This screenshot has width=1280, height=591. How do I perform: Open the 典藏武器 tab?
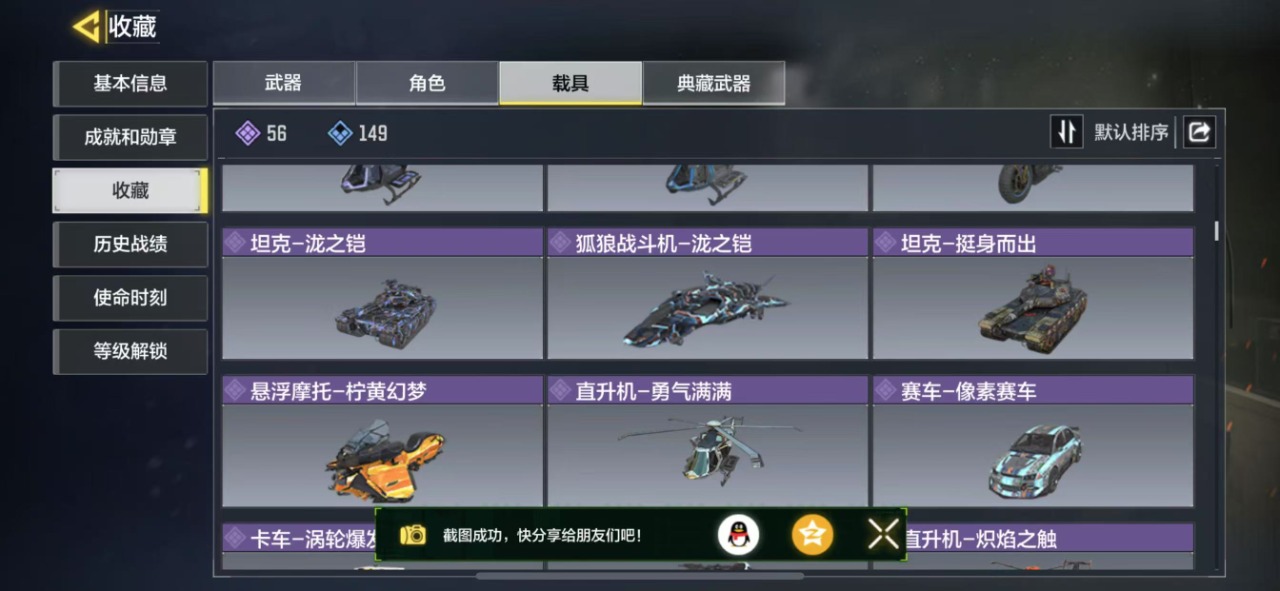pyautogui.click(x=713, y=83)
